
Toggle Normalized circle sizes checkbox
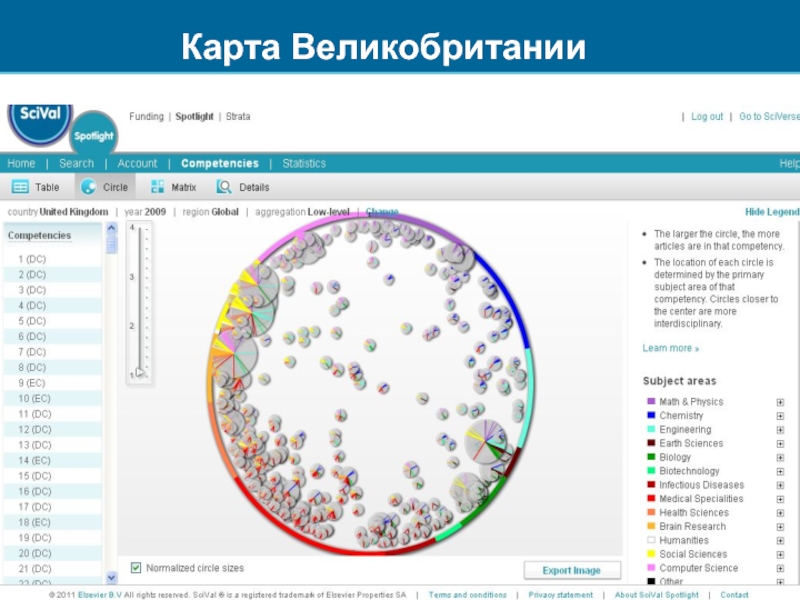point(136,568)
